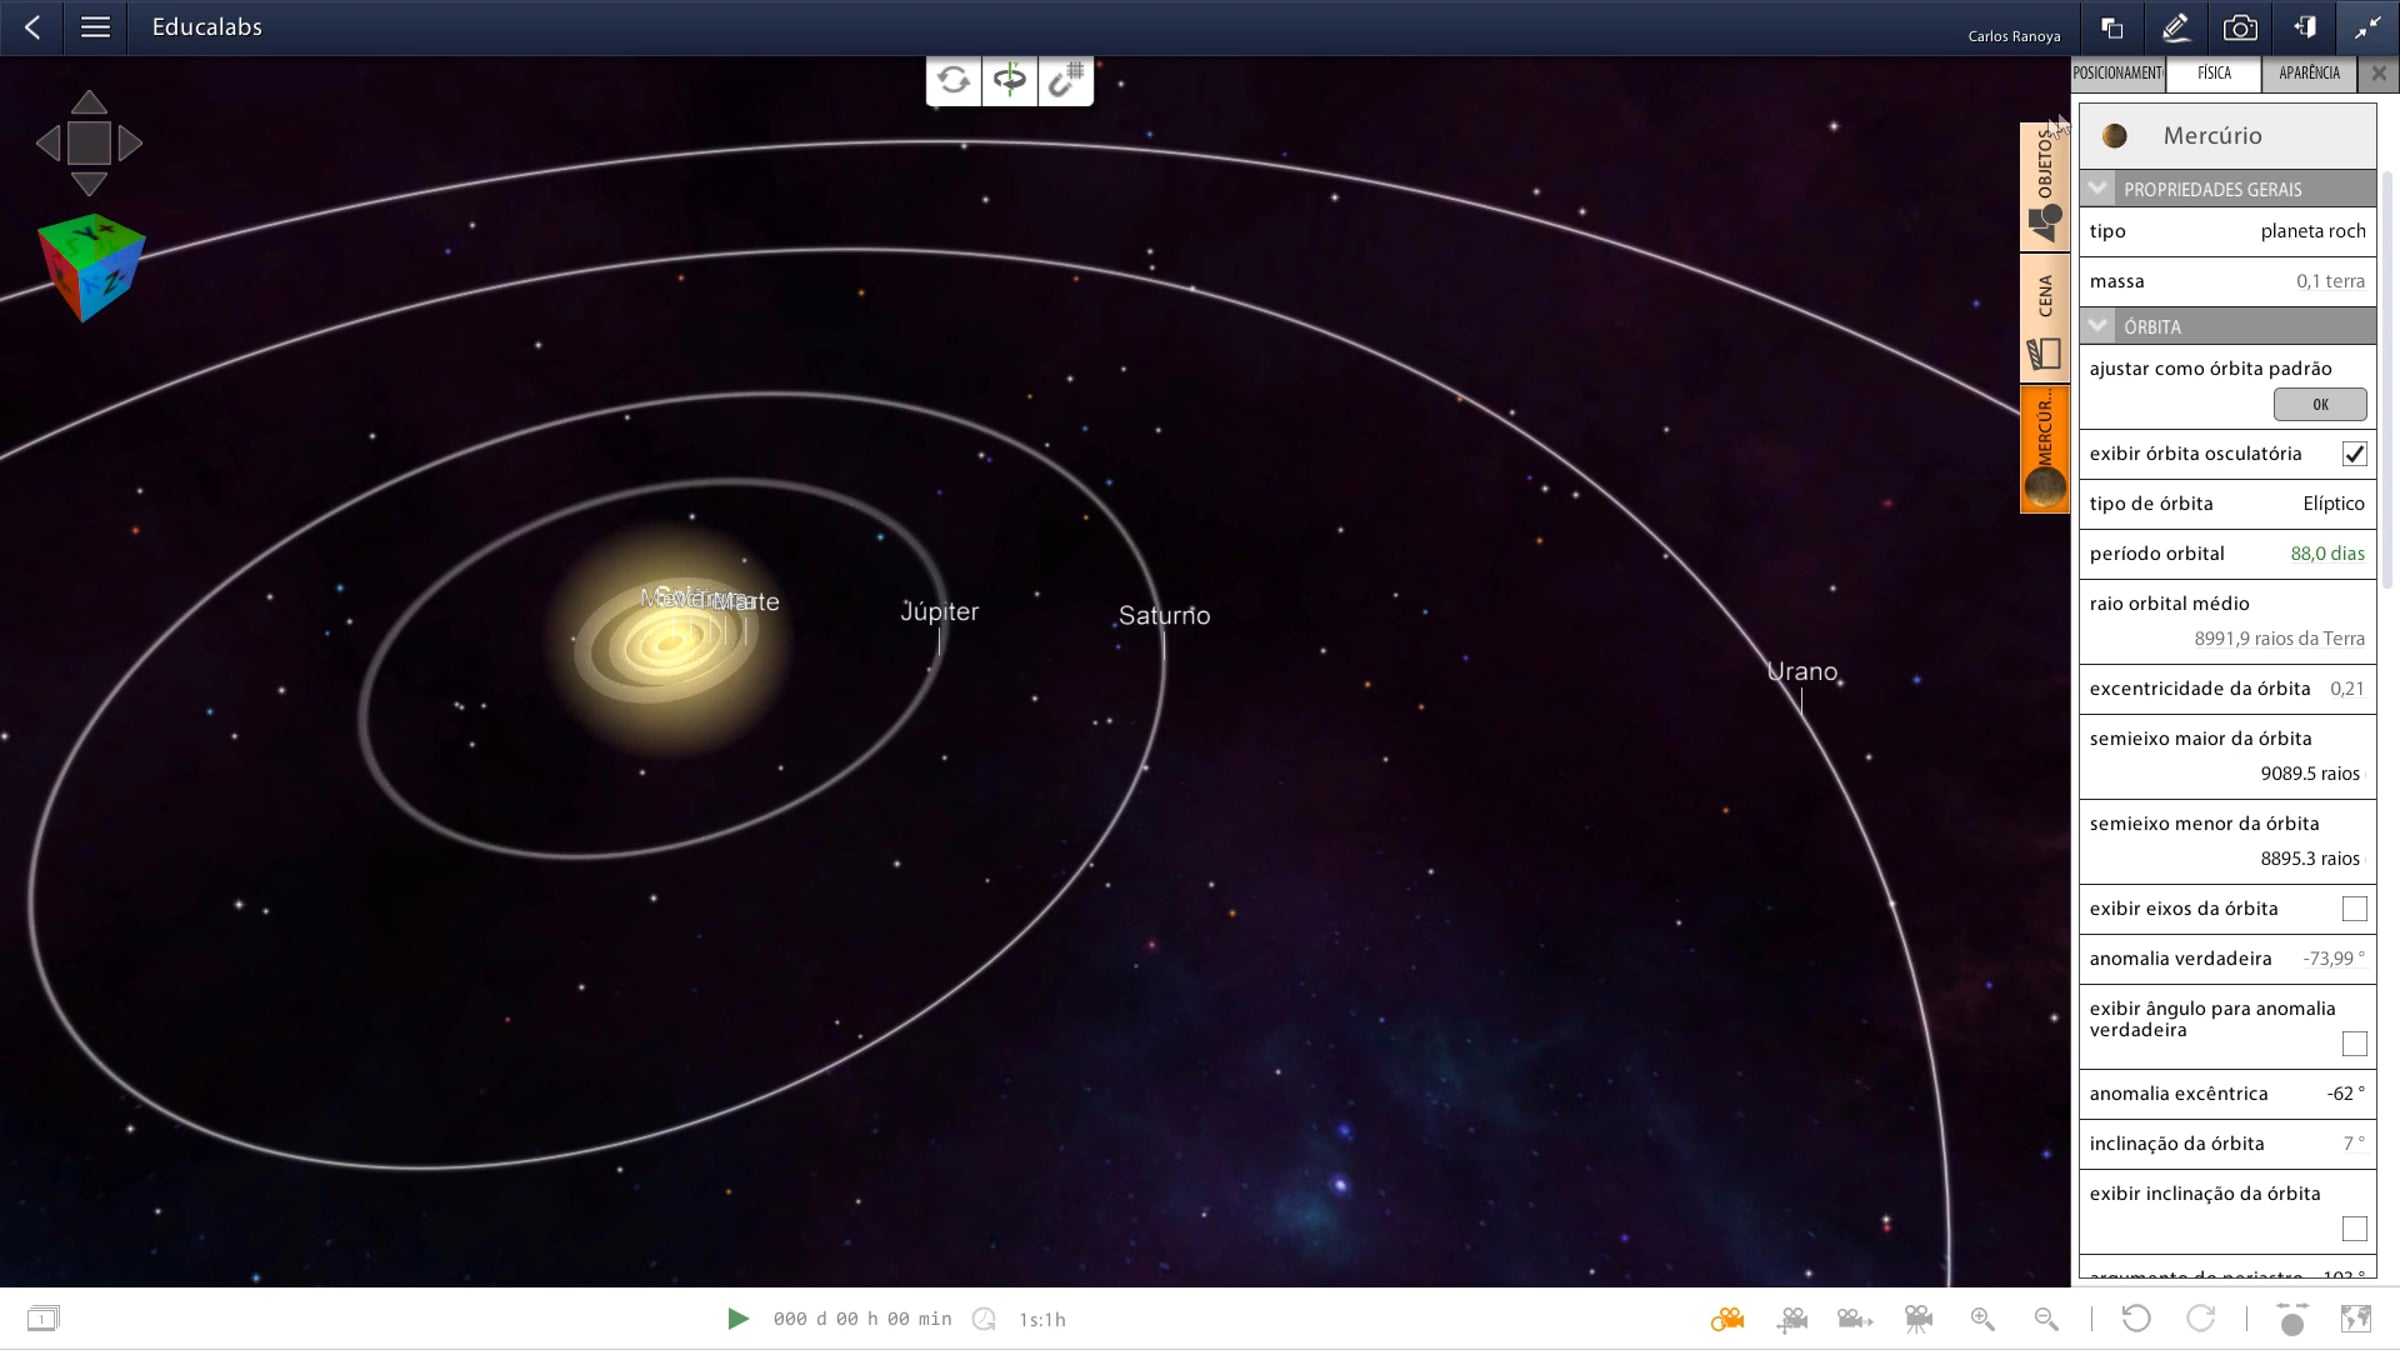The width and height of the screenshot is (2400, 1350).
Task: Switch to the Posicionamento tab
Action: (x=2117, y=73)
